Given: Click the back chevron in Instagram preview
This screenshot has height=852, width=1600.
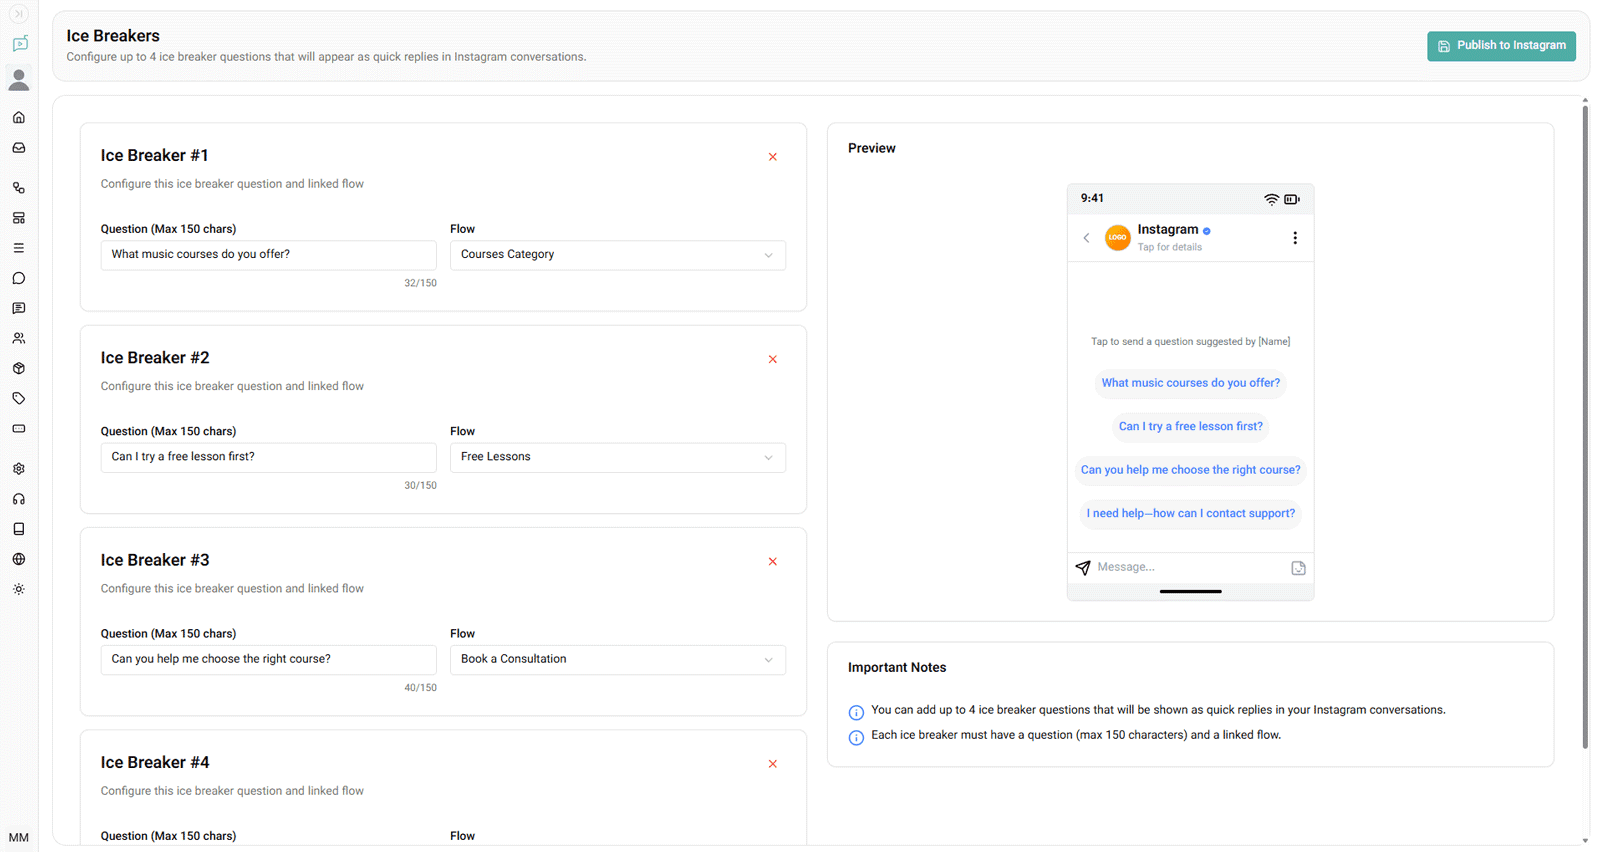Looking at the screenshot, I should (x=1086, y=238).
